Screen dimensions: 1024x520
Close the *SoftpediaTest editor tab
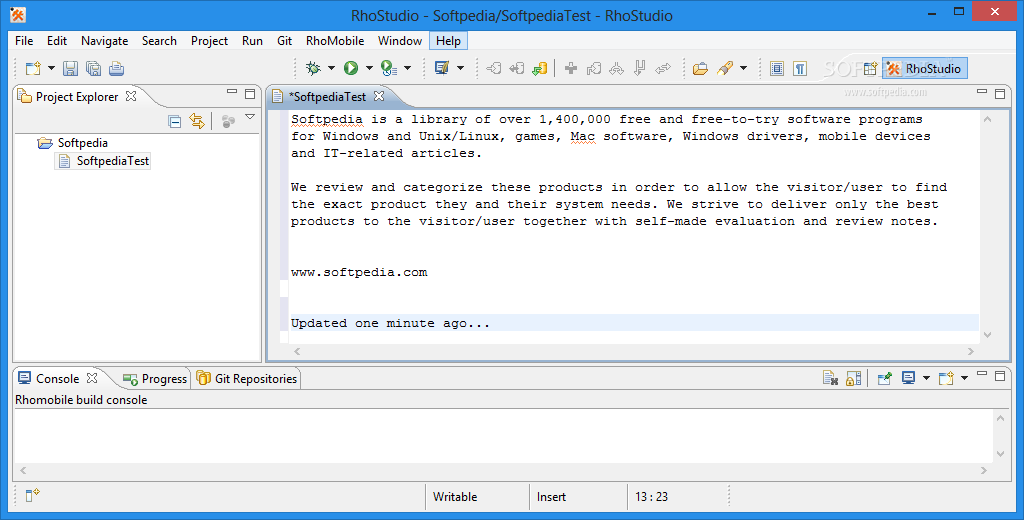pos(379,96)
